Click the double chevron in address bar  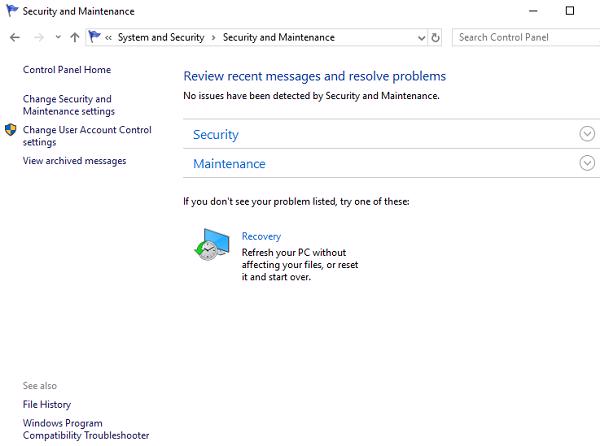108,37
